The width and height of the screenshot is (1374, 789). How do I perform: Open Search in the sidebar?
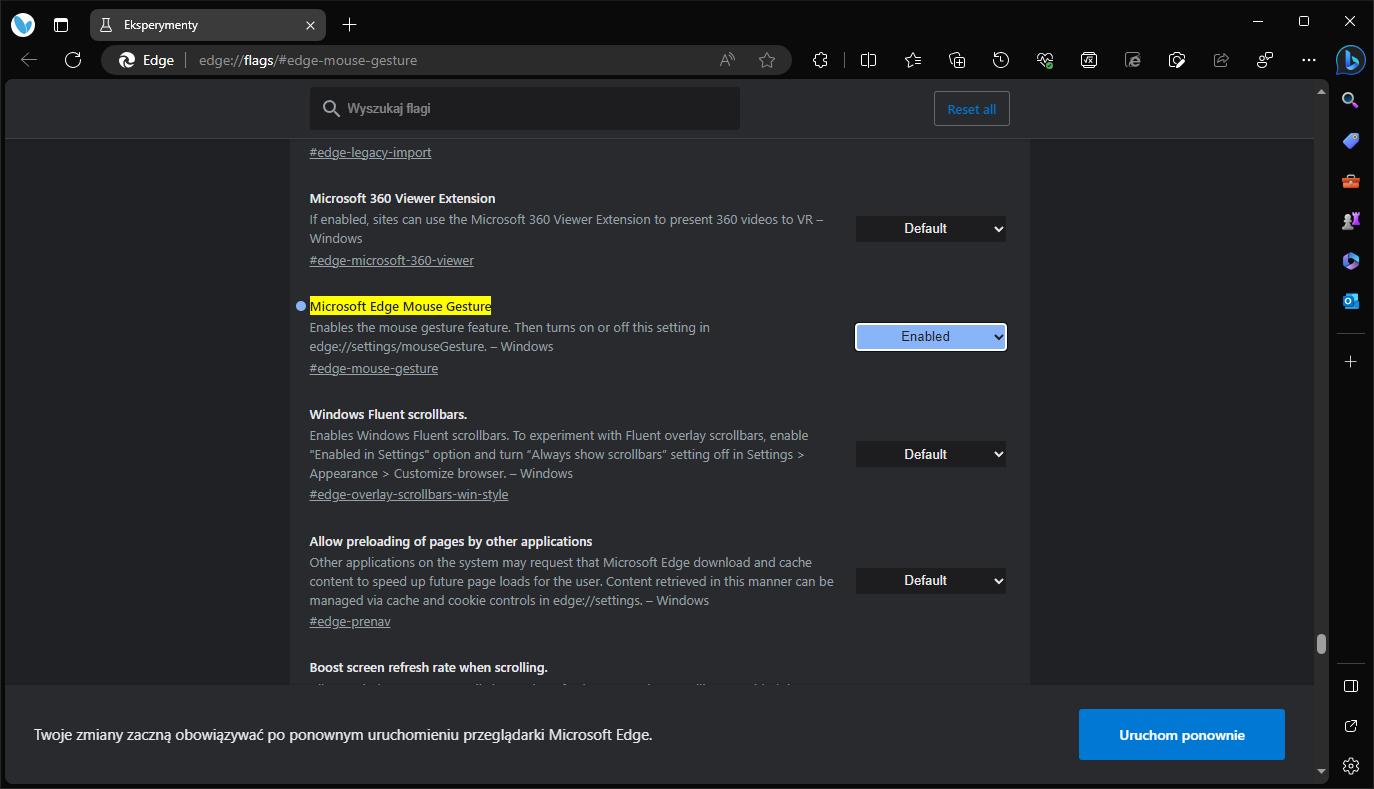[x=1351, y=99]
